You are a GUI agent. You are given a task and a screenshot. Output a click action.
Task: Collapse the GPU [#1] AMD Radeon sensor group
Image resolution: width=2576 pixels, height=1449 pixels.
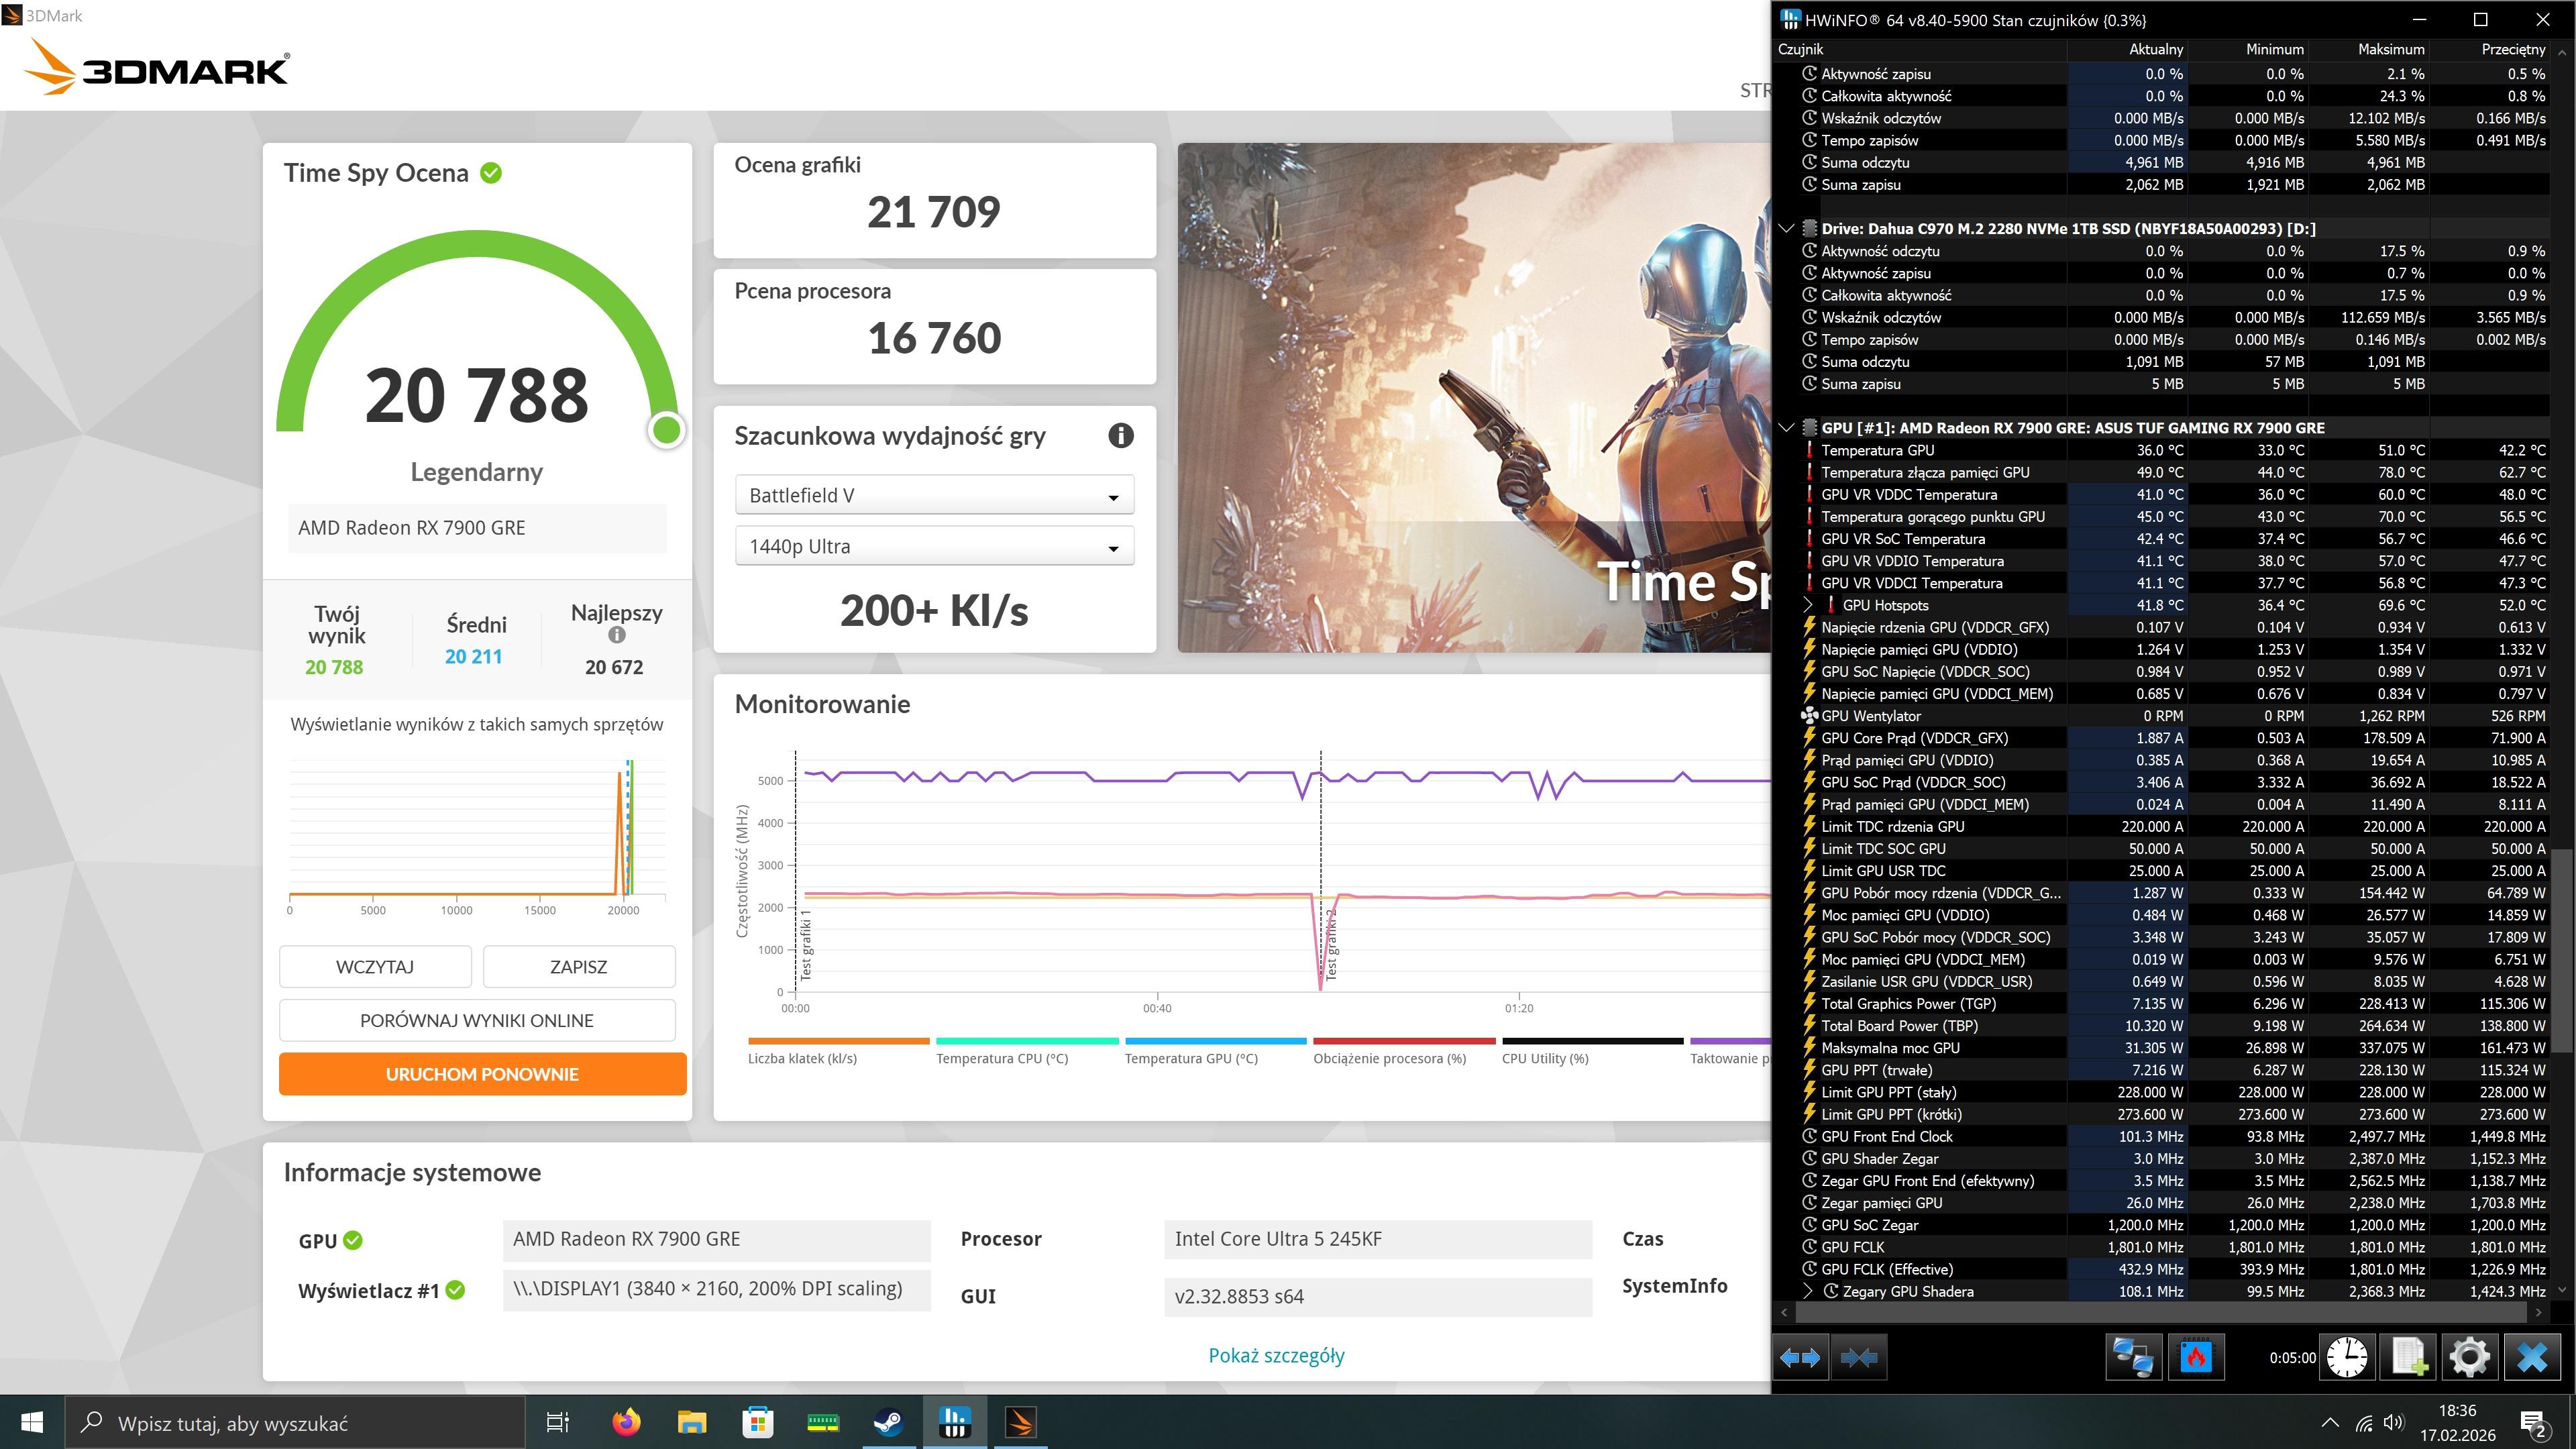click(1786, 428)
